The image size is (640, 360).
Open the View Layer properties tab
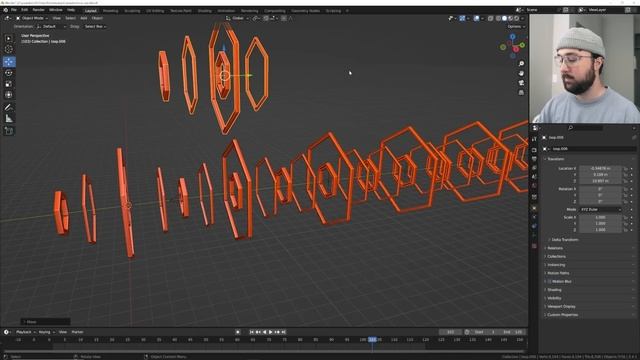point(534,168)
